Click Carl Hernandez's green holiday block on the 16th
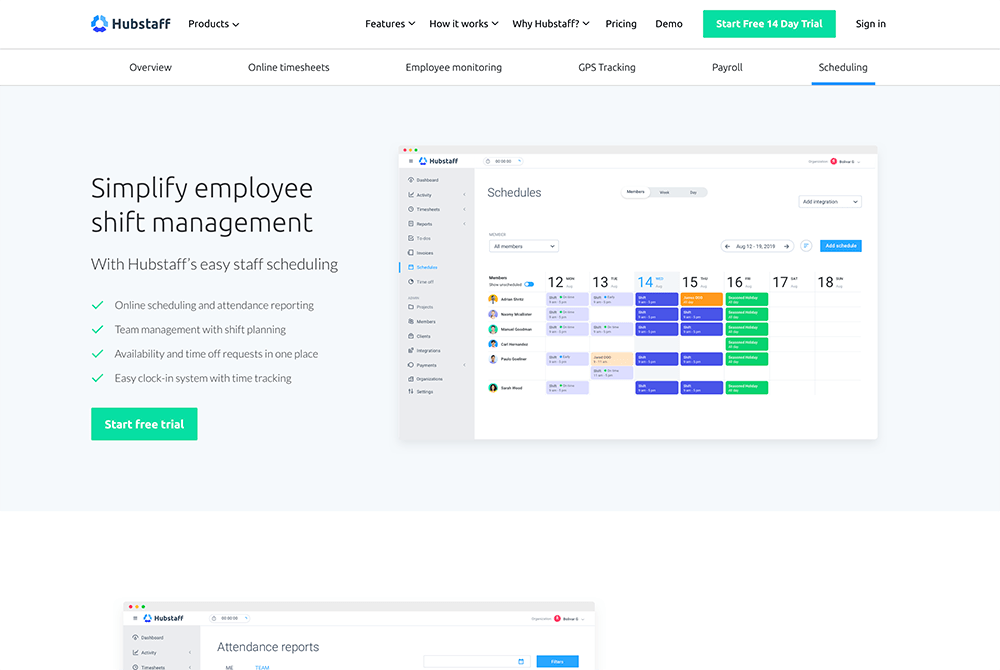This screenshot has height=670, width=1000. point(746,344)
